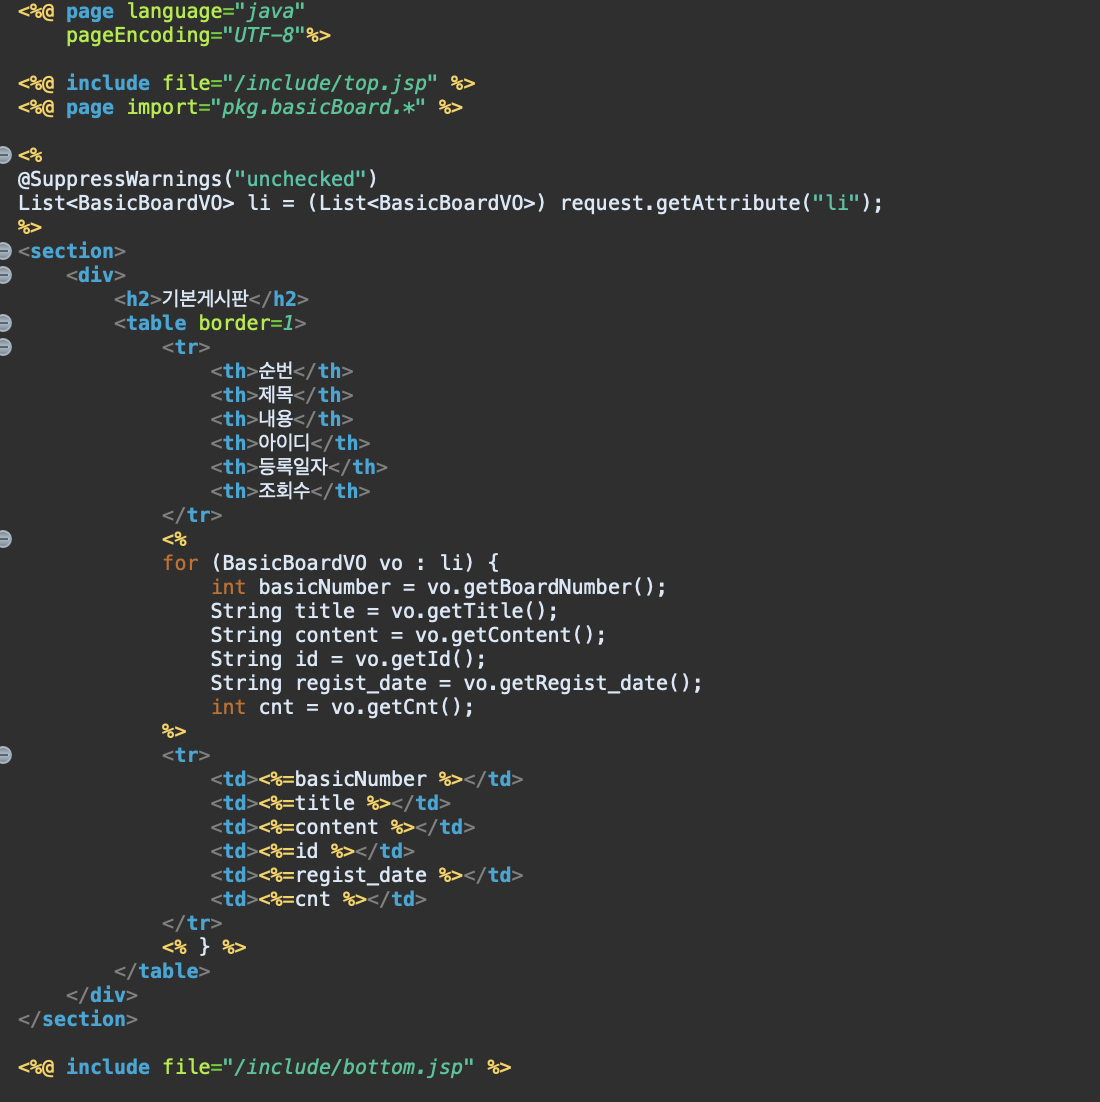
Task: Click vo.getTitle() method call
Action: 468,611
